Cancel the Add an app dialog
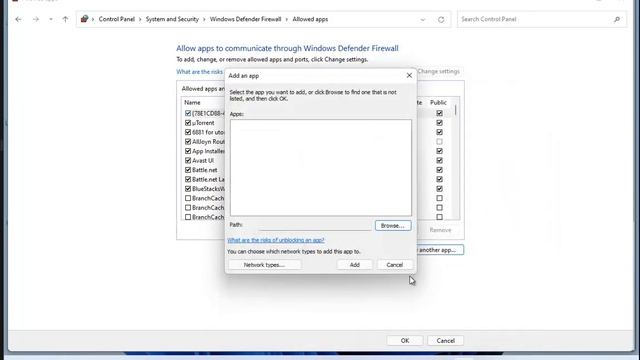Viewport: 640px width, 360px height. 395,265
